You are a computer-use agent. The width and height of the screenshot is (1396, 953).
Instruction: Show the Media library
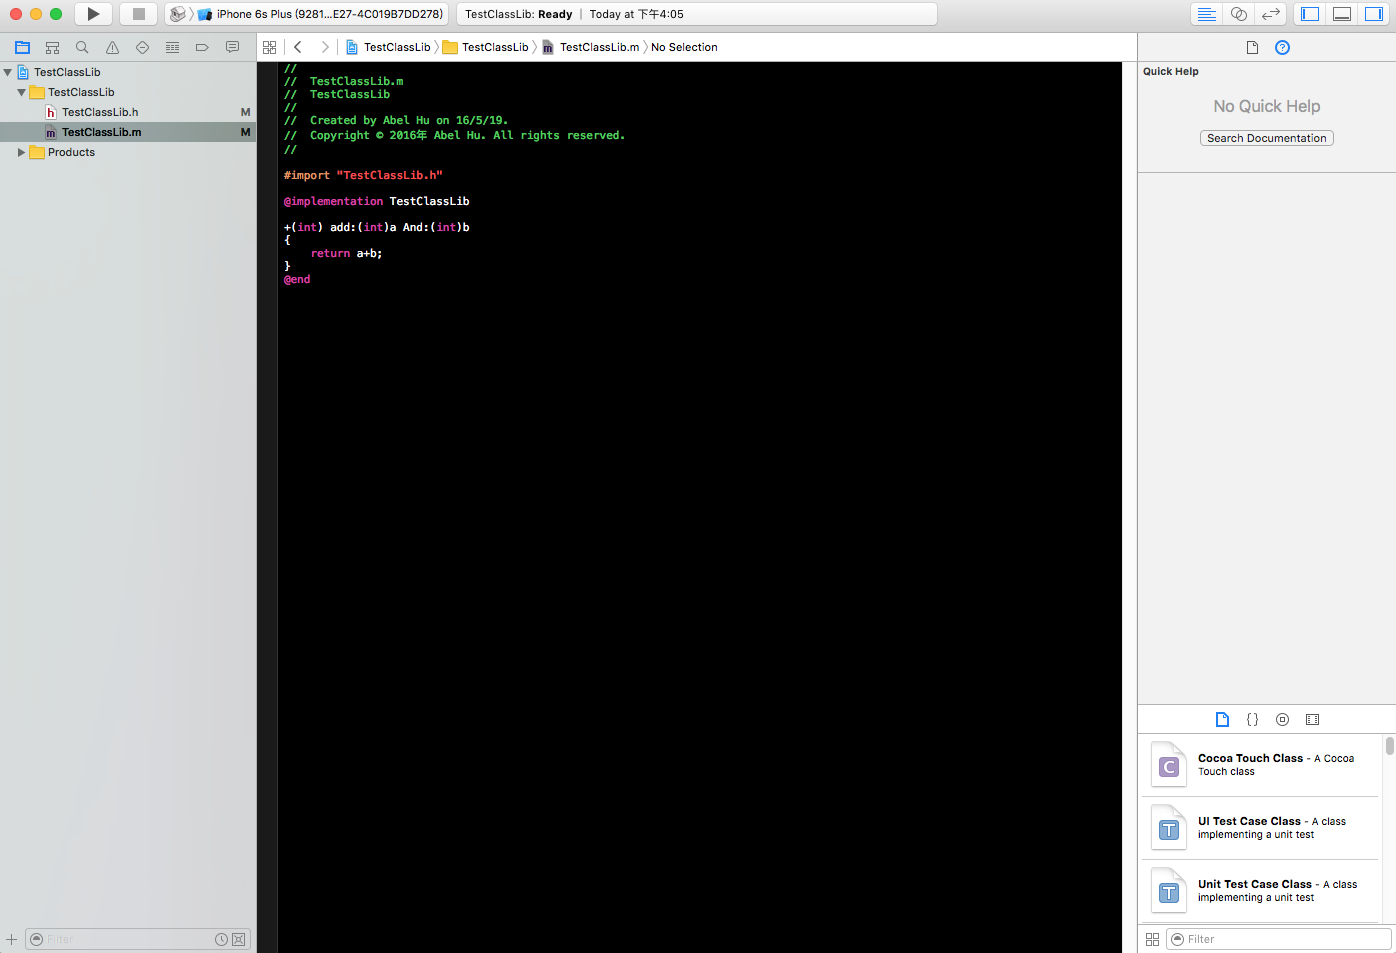tap(1312, 719)
